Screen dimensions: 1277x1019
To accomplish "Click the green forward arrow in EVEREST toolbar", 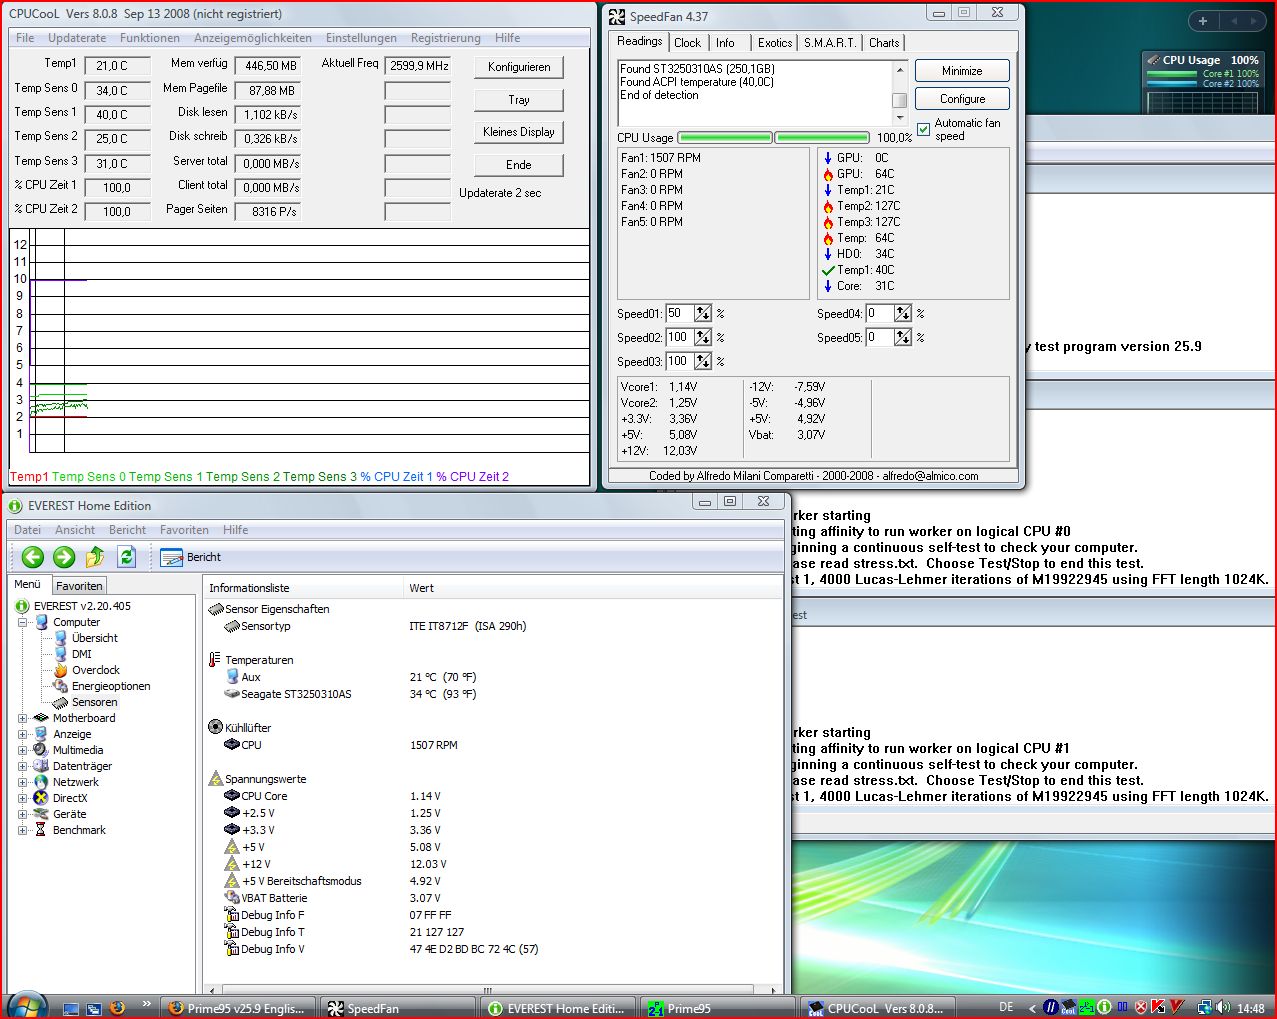I will coord(64,557).
